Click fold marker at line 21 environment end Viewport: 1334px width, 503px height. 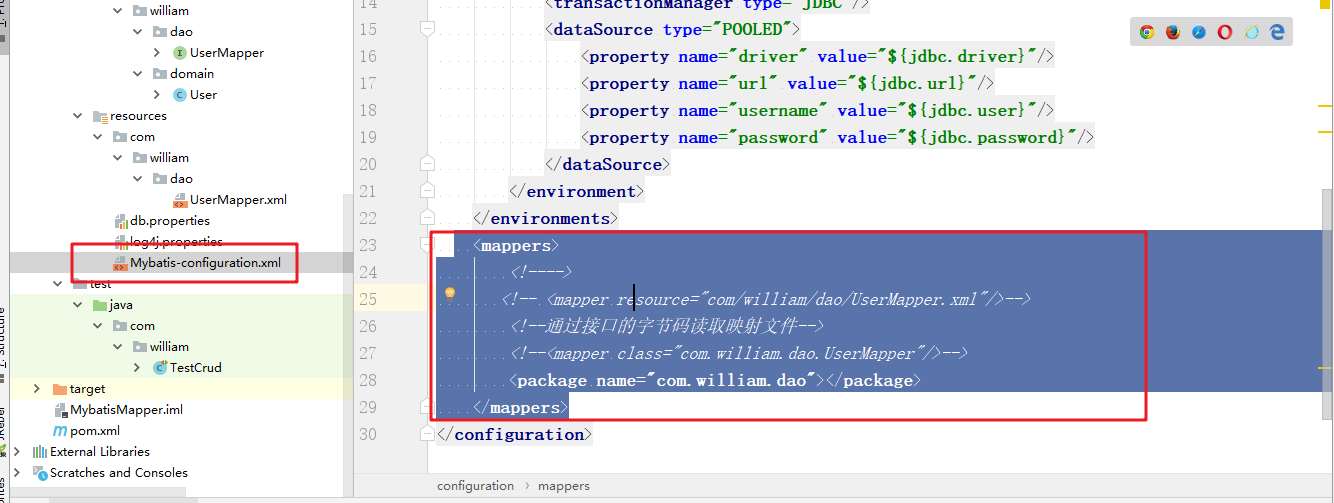coord(428,191)
